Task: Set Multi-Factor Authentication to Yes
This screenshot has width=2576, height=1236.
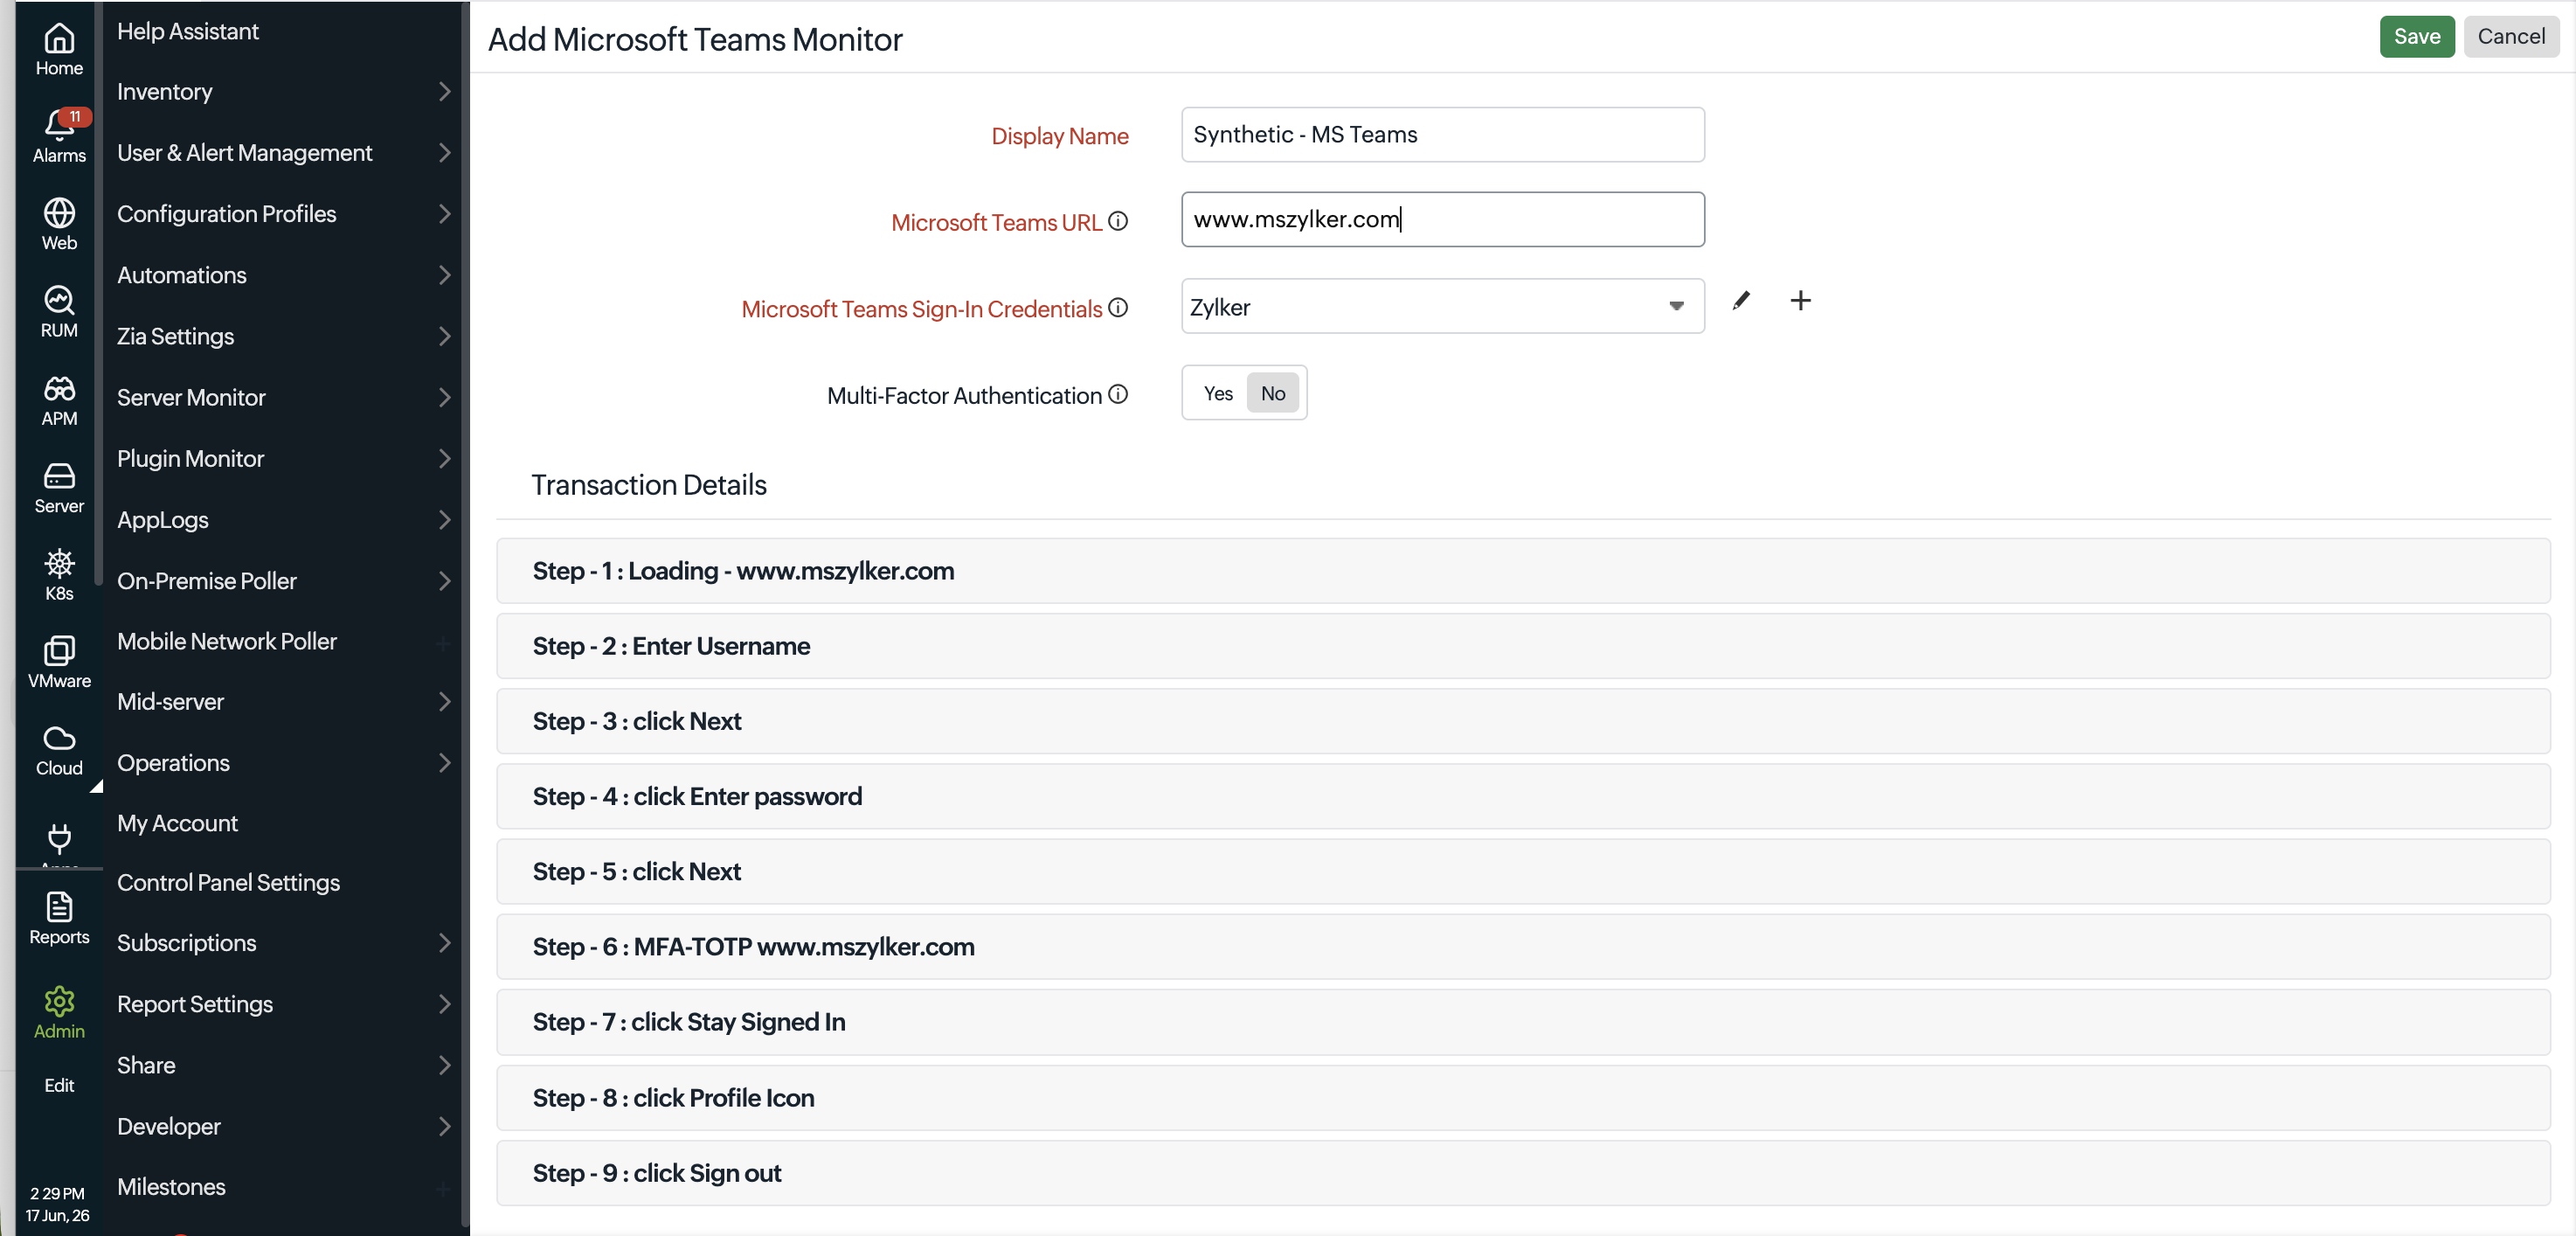Action: click(x=1218, y=393)
